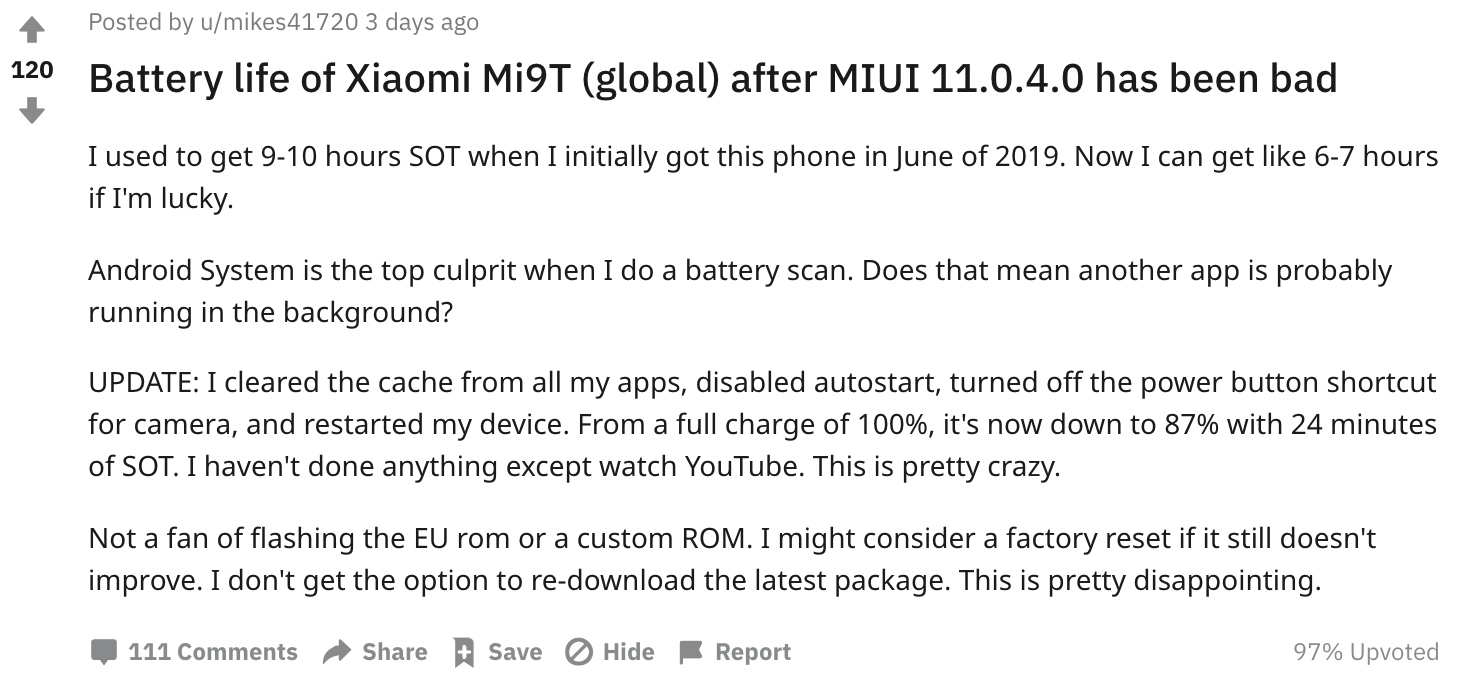The height and width of the screenshot is (696, 1468).
Task: Click the vote score of 120
Action: click(32, 71)
